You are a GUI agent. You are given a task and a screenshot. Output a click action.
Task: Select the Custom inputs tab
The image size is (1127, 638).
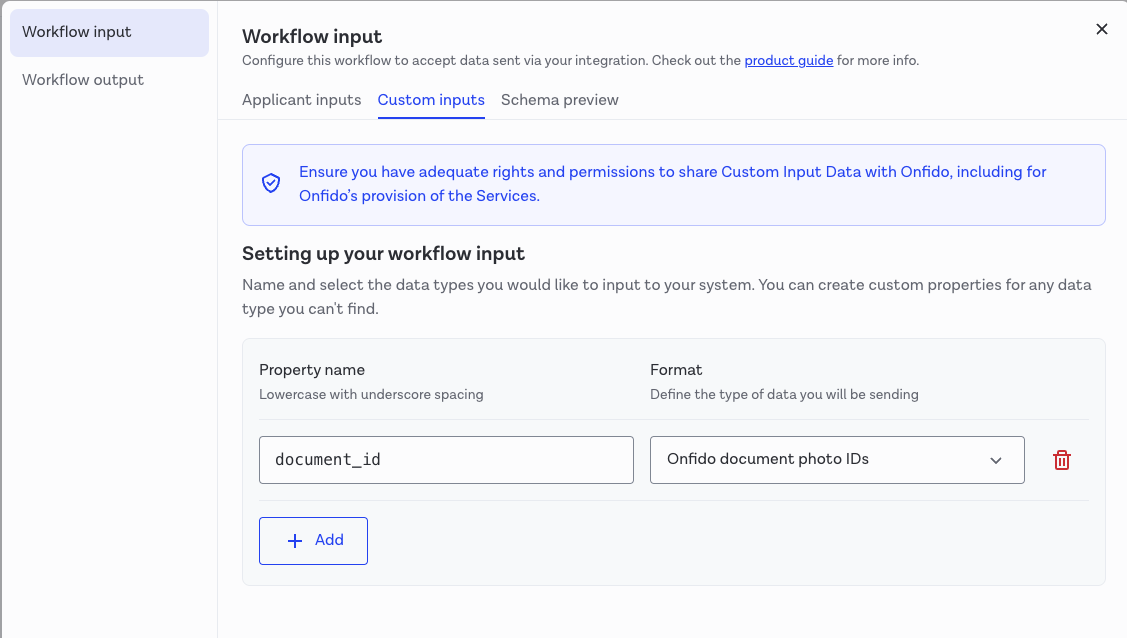[431, 100]
